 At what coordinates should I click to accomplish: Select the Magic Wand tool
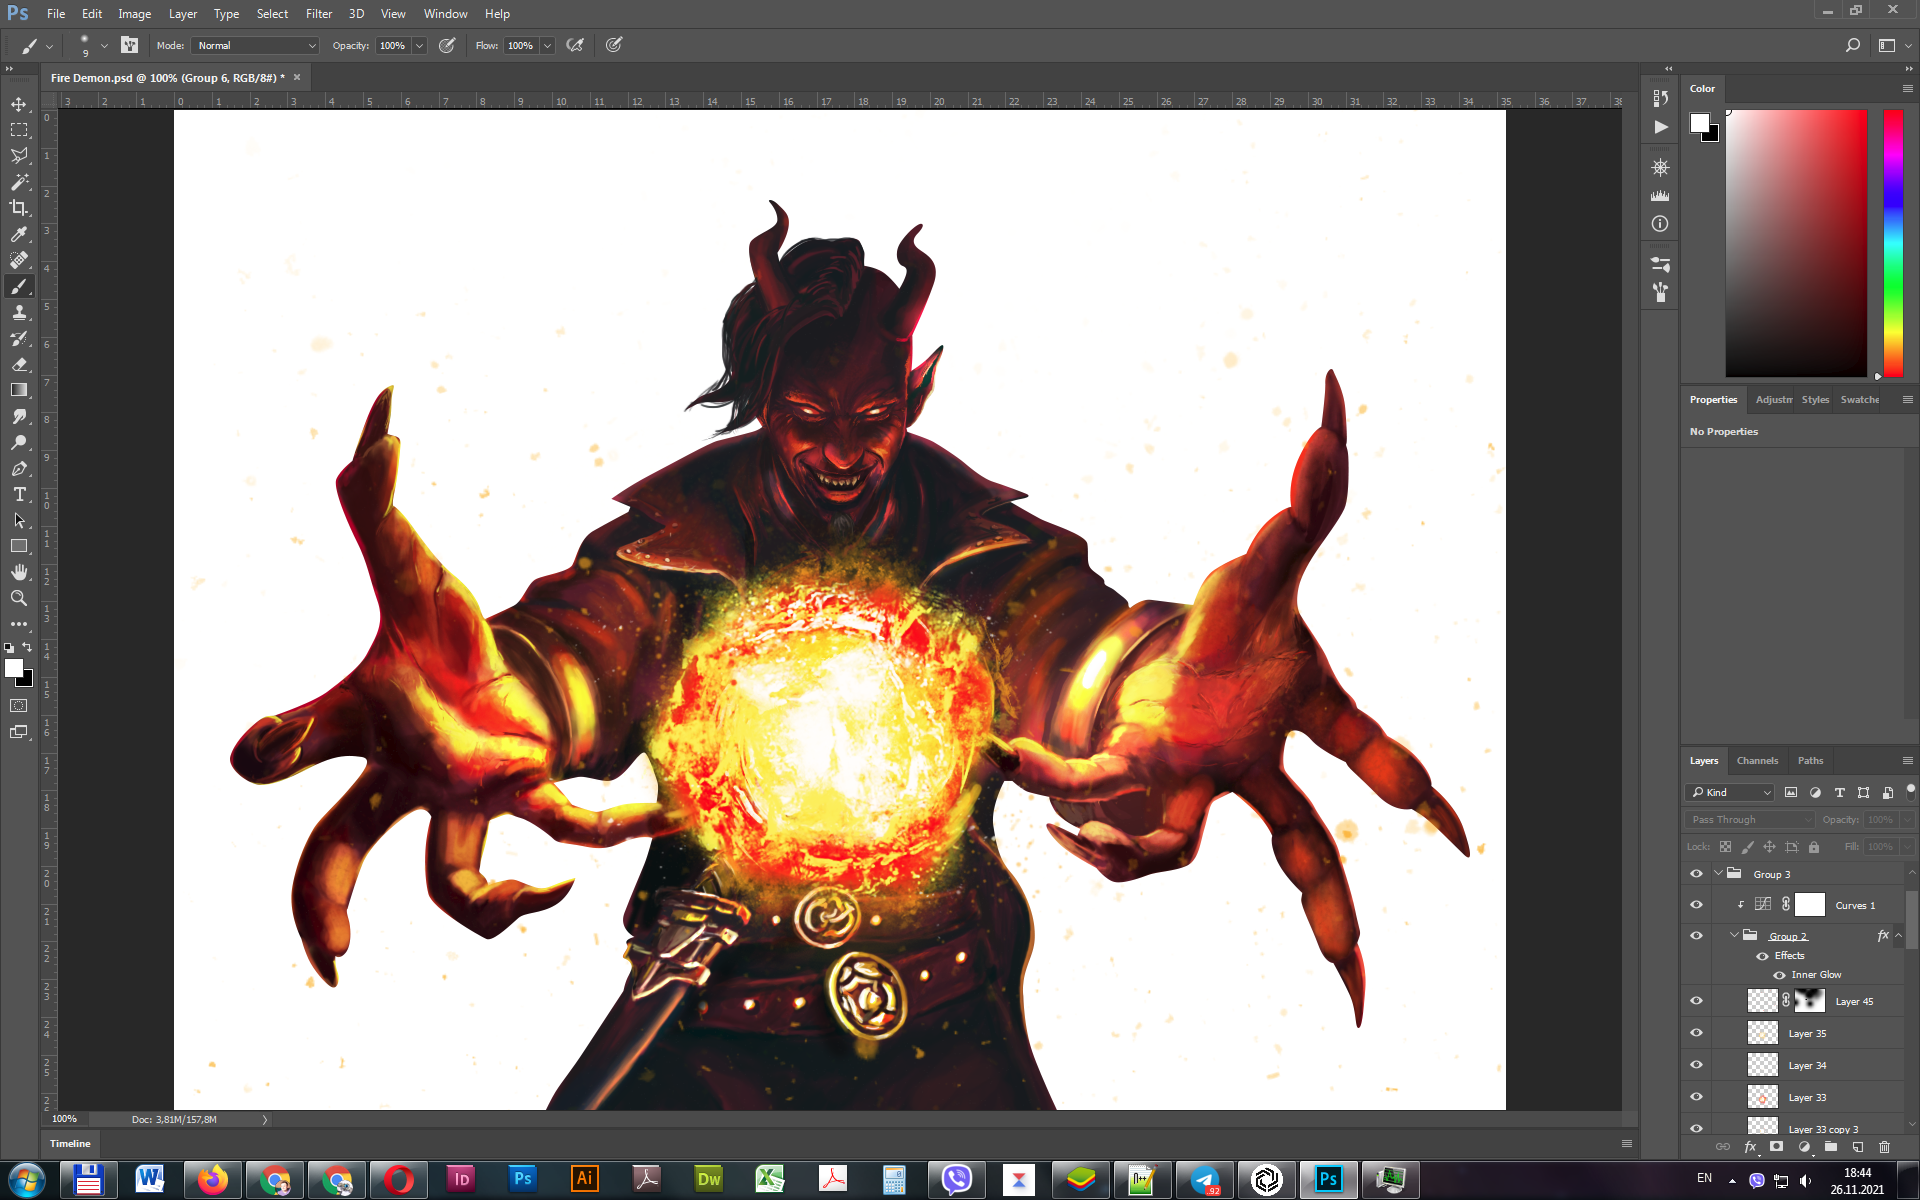click(19, 182)
